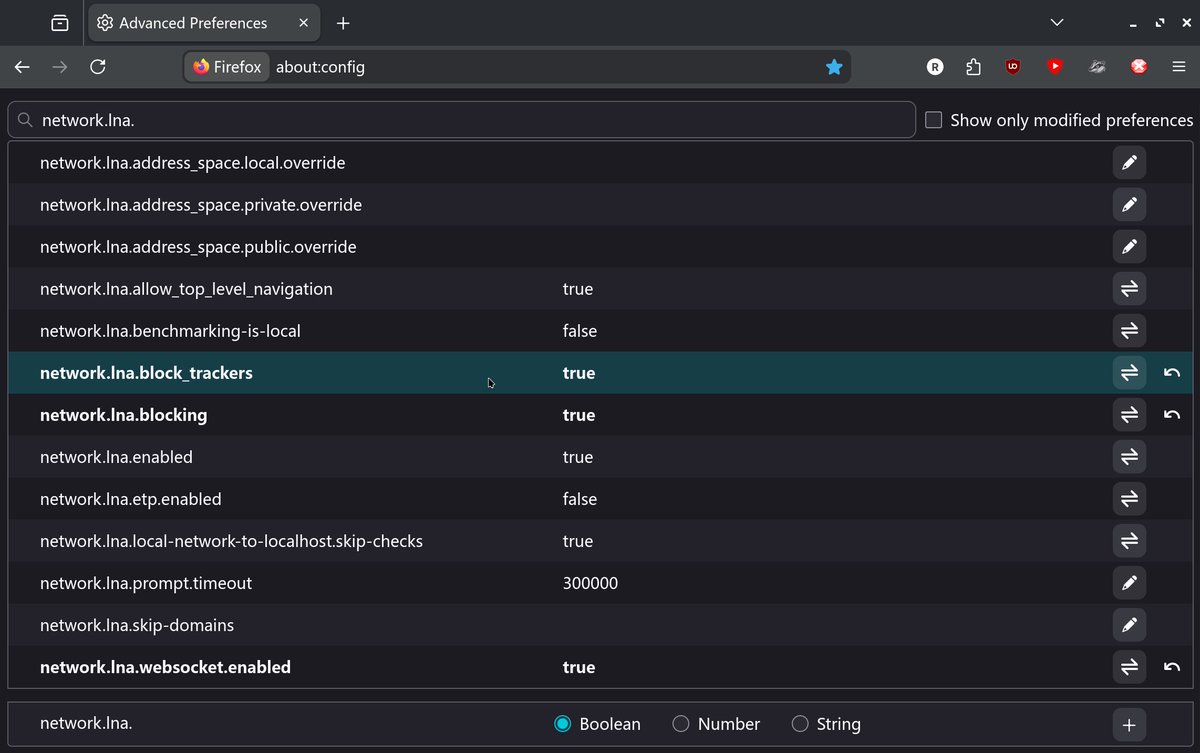Toggle network.lna.enabled value
1200x753 pixels.
[1129, 457]
